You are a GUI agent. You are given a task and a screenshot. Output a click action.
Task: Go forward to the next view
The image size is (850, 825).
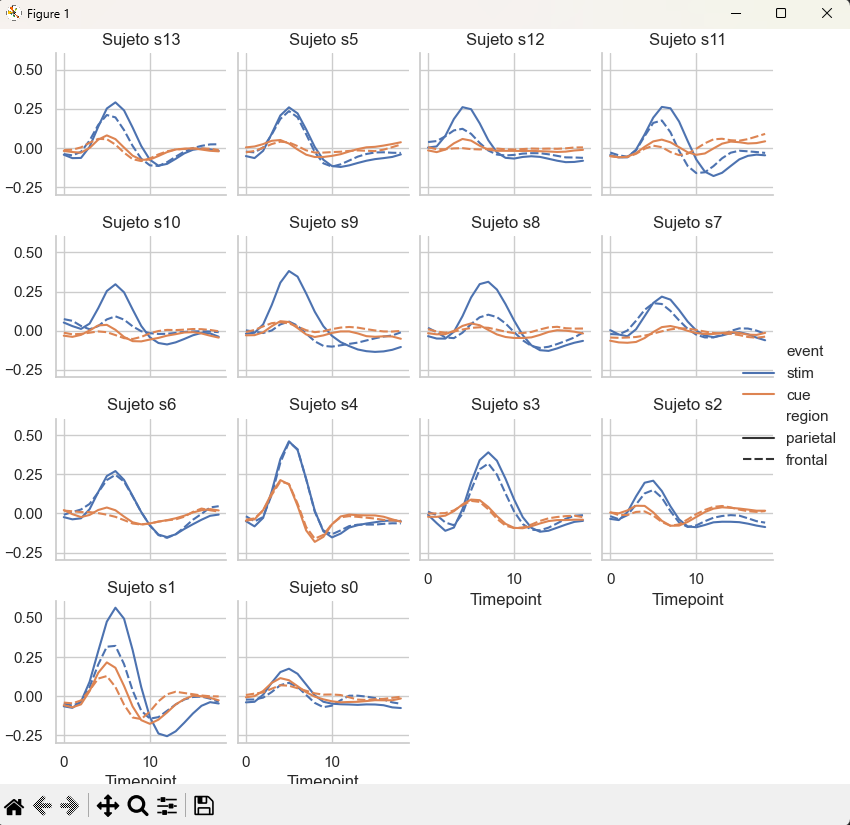click(x=70, y=806)
